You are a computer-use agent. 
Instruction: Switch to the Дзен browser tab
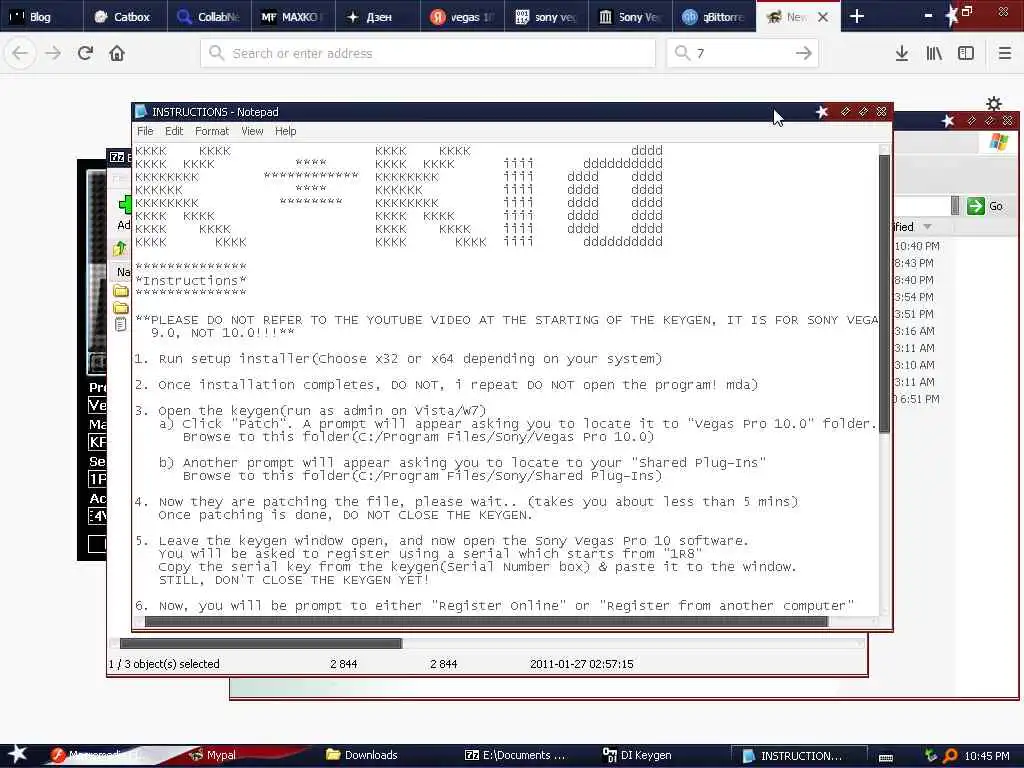[377, 16]
